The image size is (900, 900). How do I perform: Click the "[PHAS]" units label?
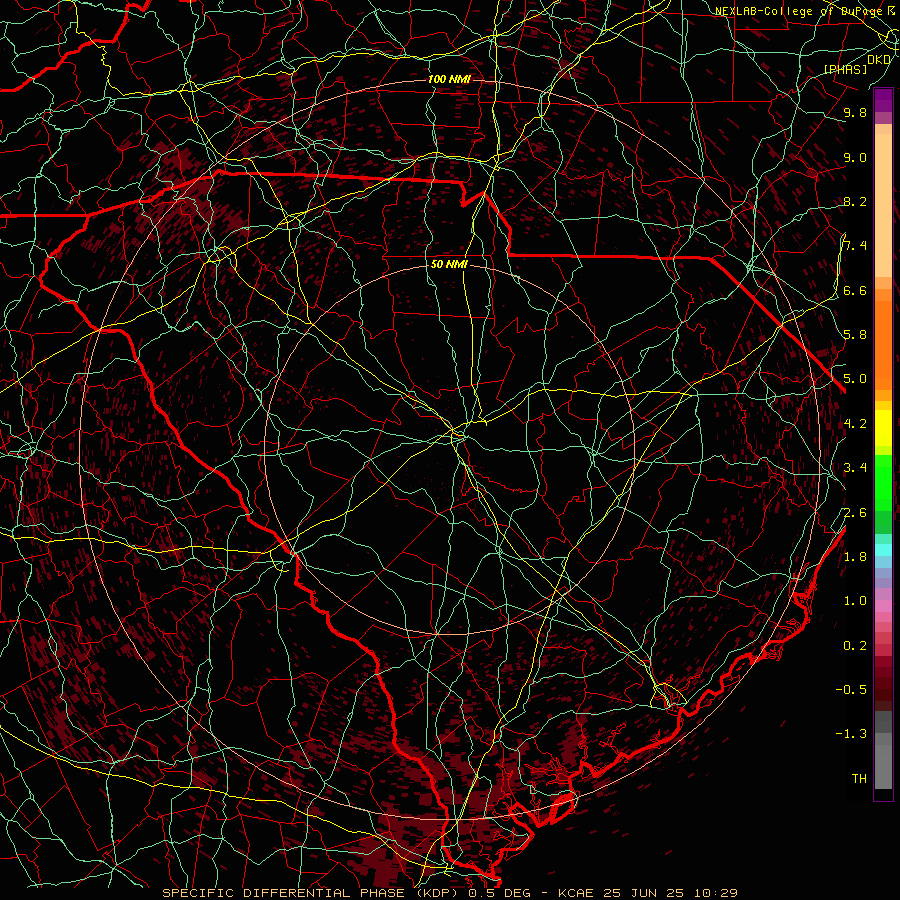click(x=845, y=69)
